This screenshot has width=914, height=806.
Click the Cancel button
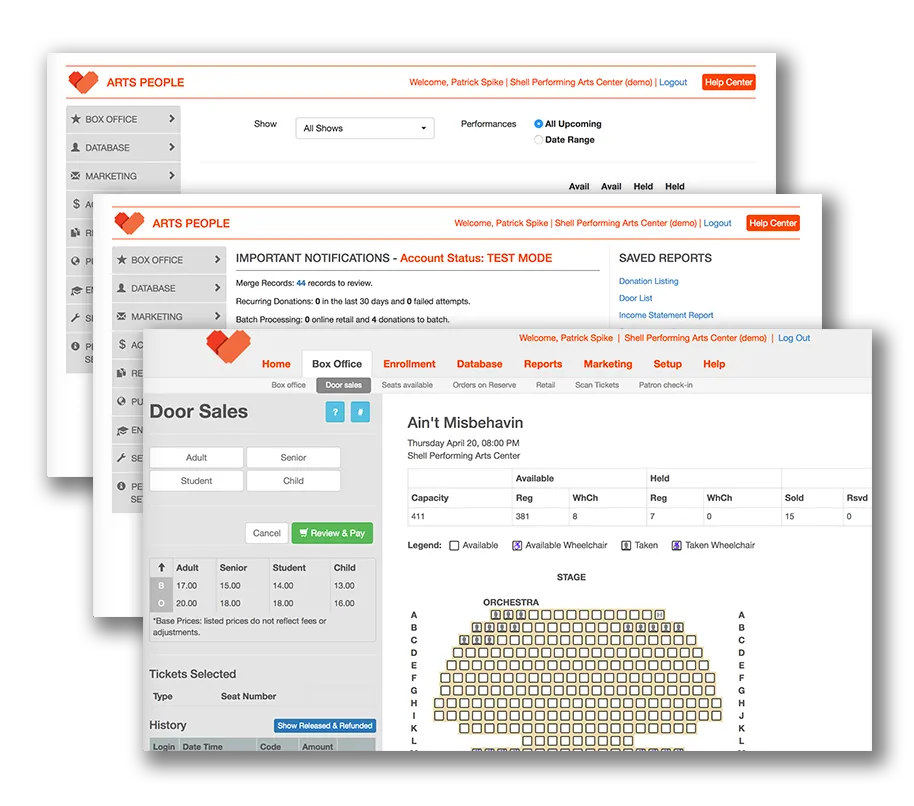[267, 533]
